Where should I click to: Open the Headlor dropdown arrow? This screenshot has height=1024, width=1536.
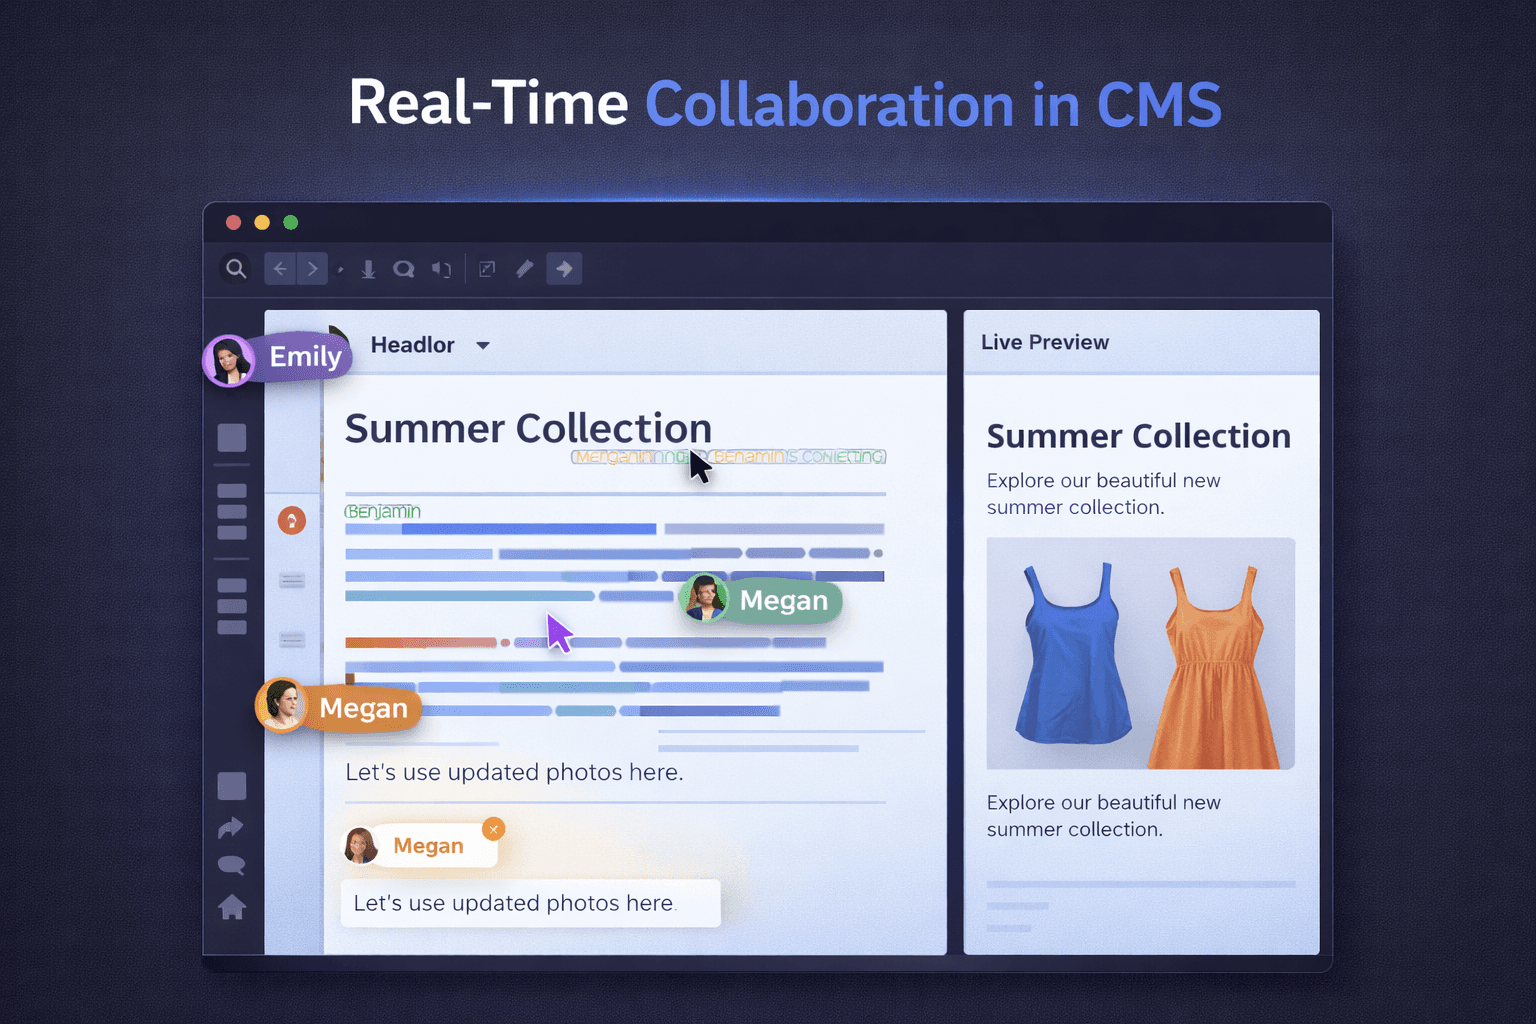(482, 345)
